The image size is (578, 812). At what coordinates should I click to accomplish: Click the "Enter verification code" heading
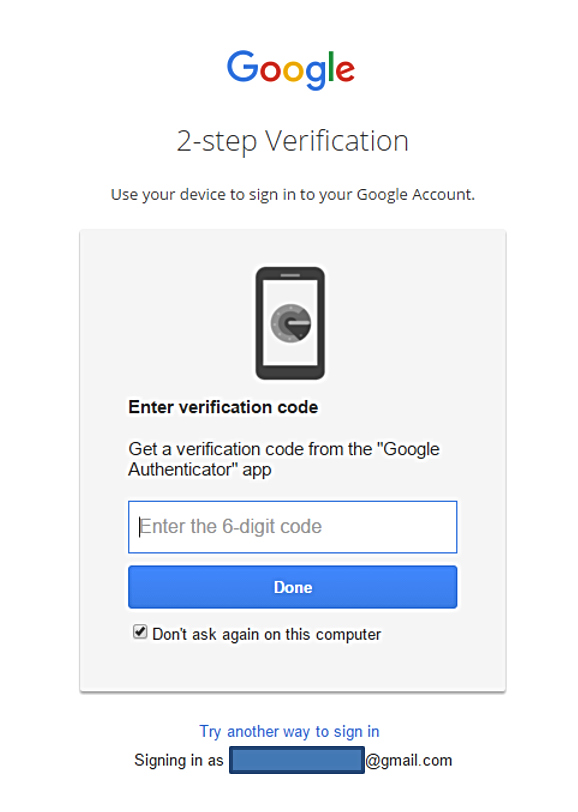223,407
